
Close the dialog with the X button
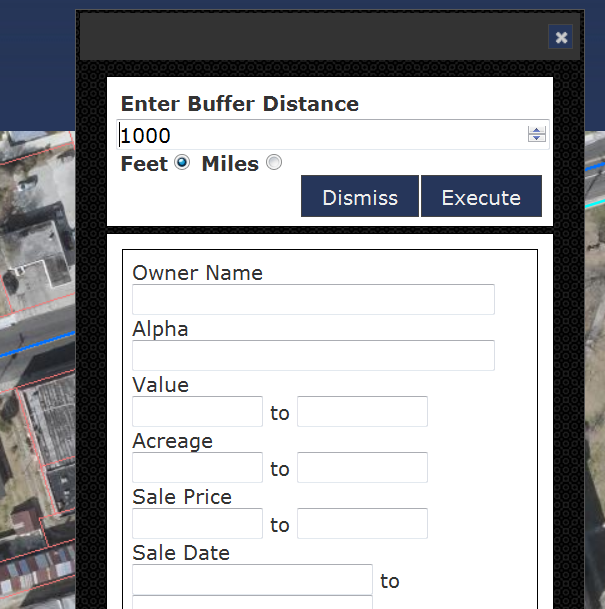(x=560, y=37)
